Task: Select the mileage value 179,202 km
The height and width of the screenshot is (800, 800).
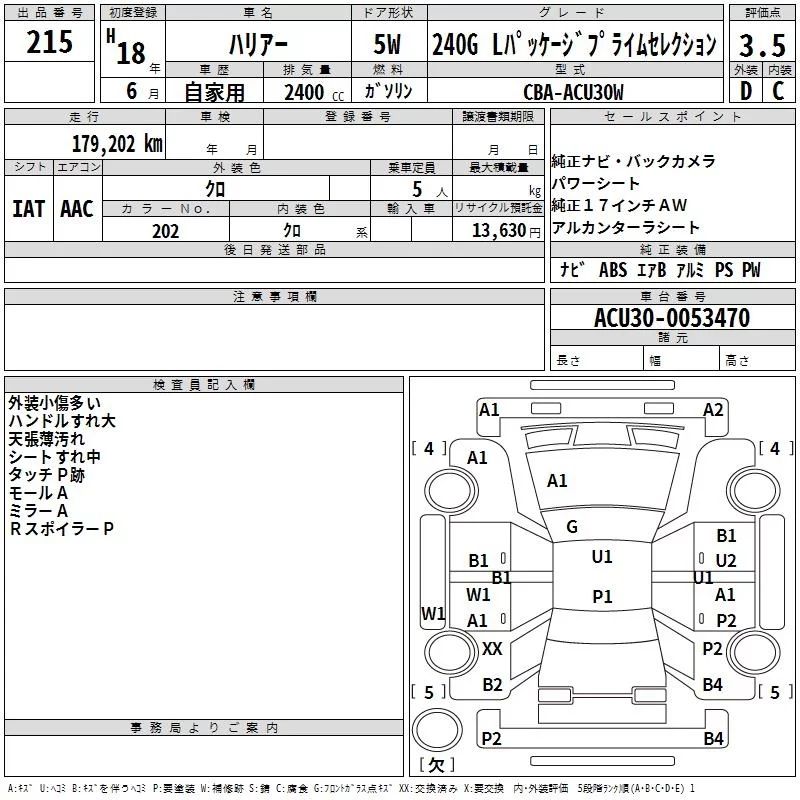Action: point(117,143)
